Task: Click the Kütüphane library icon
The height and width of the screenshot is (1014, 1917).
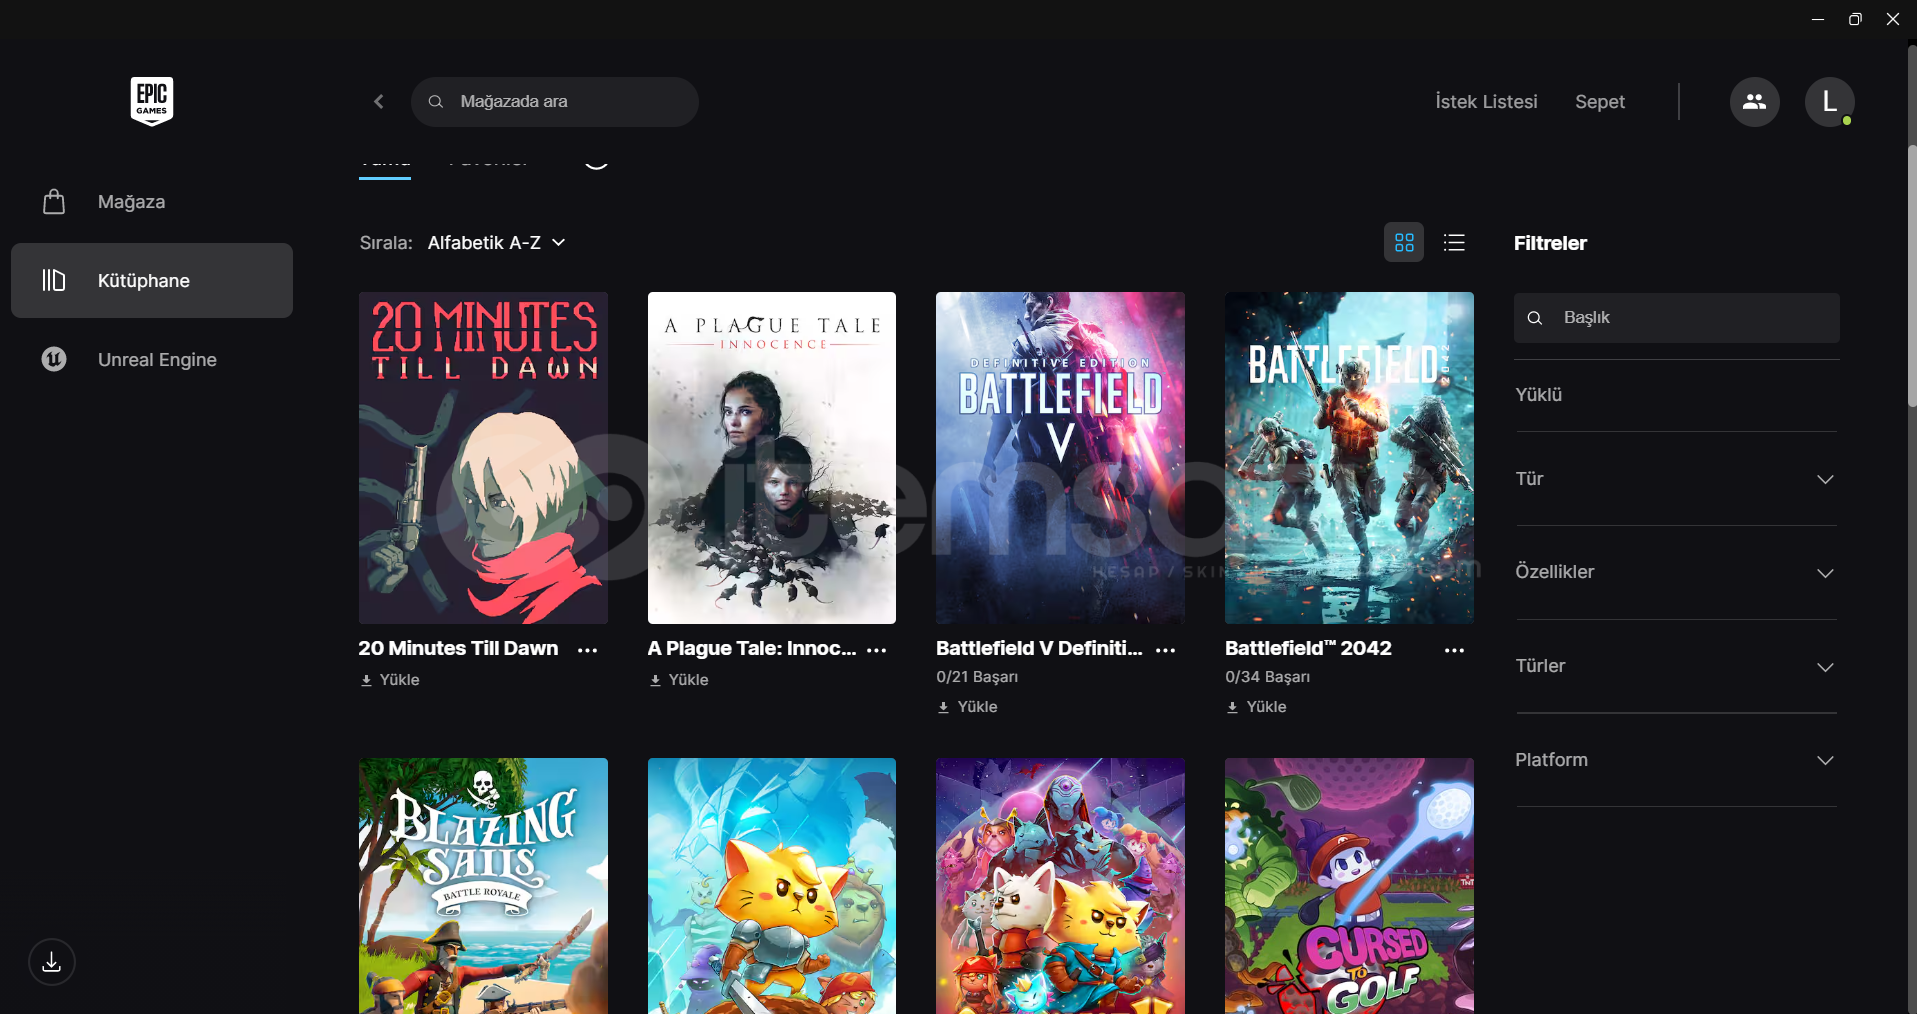Action: (x=54, y=280)
